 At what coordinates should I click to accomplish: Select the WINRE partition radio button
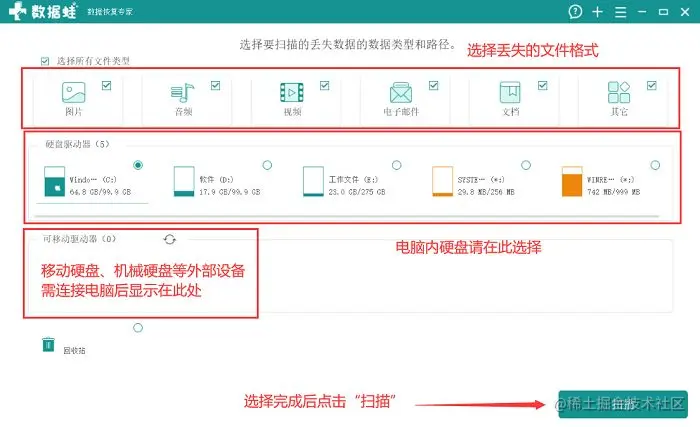coord(655,165)
